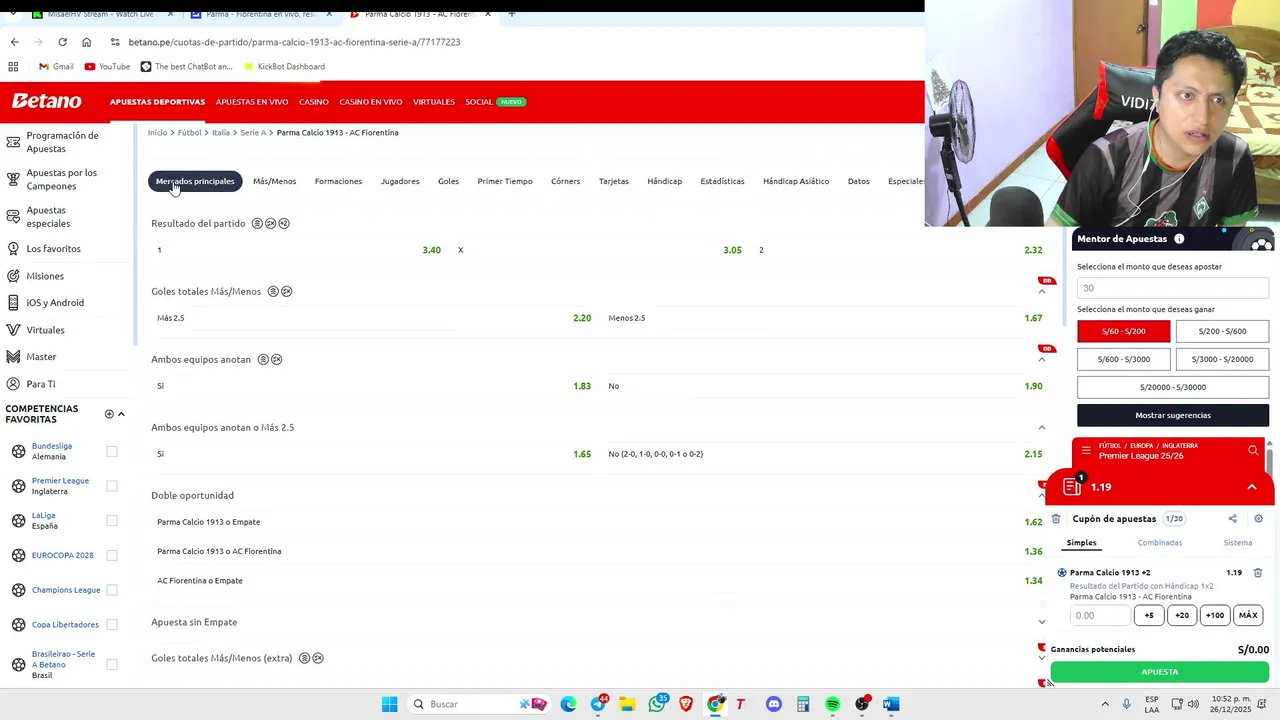The height and width of the screenshot is (720, 1280).
Task: Check the EUROCOPA 2028 checkbox
Action: tap(112, 555)
